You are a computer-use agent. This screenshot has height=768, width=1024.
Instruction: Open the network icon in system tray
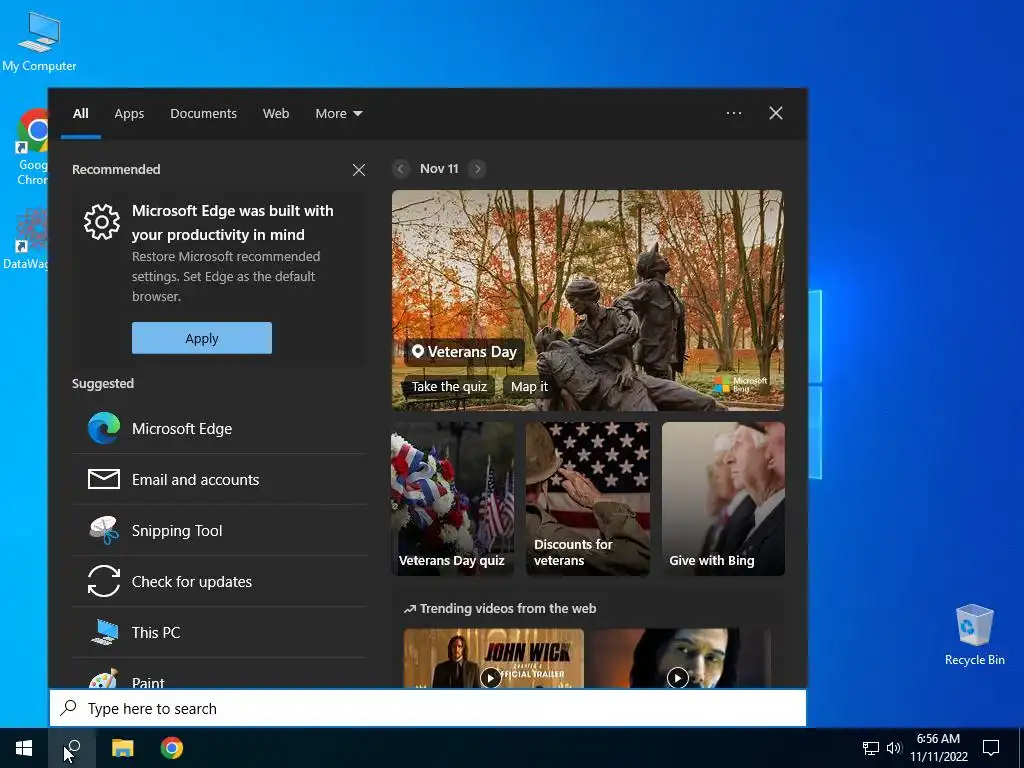(871, 748)
